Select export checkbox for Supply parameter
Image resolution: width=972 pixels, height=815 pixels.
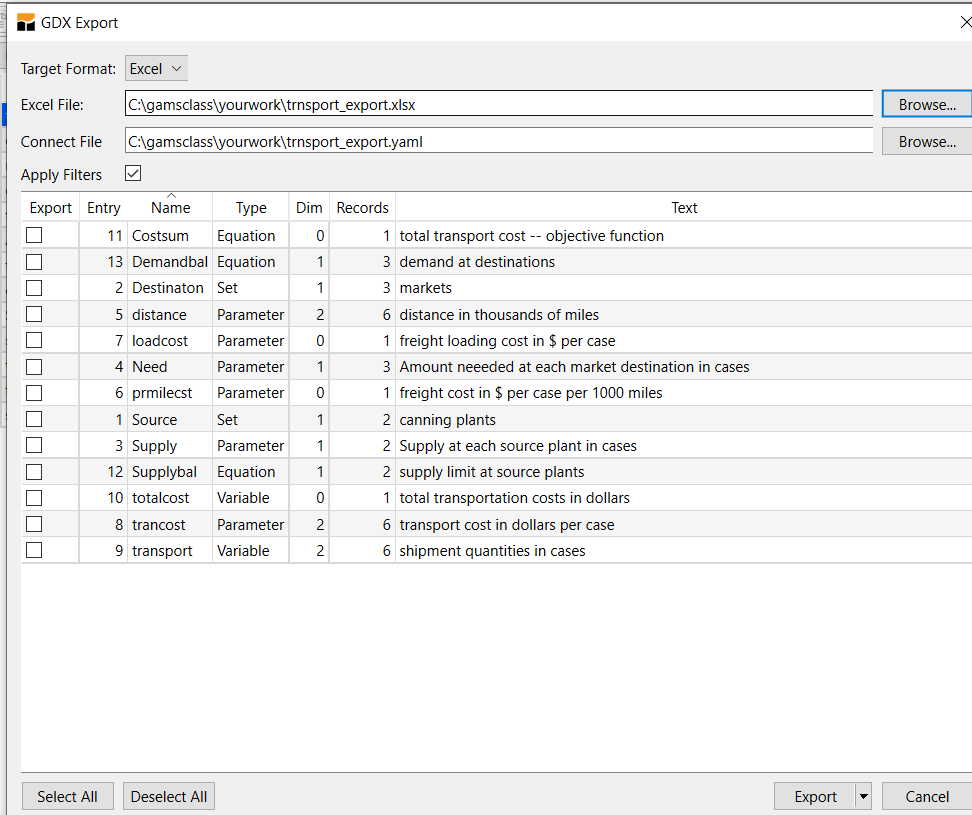[x=35, y=445]
